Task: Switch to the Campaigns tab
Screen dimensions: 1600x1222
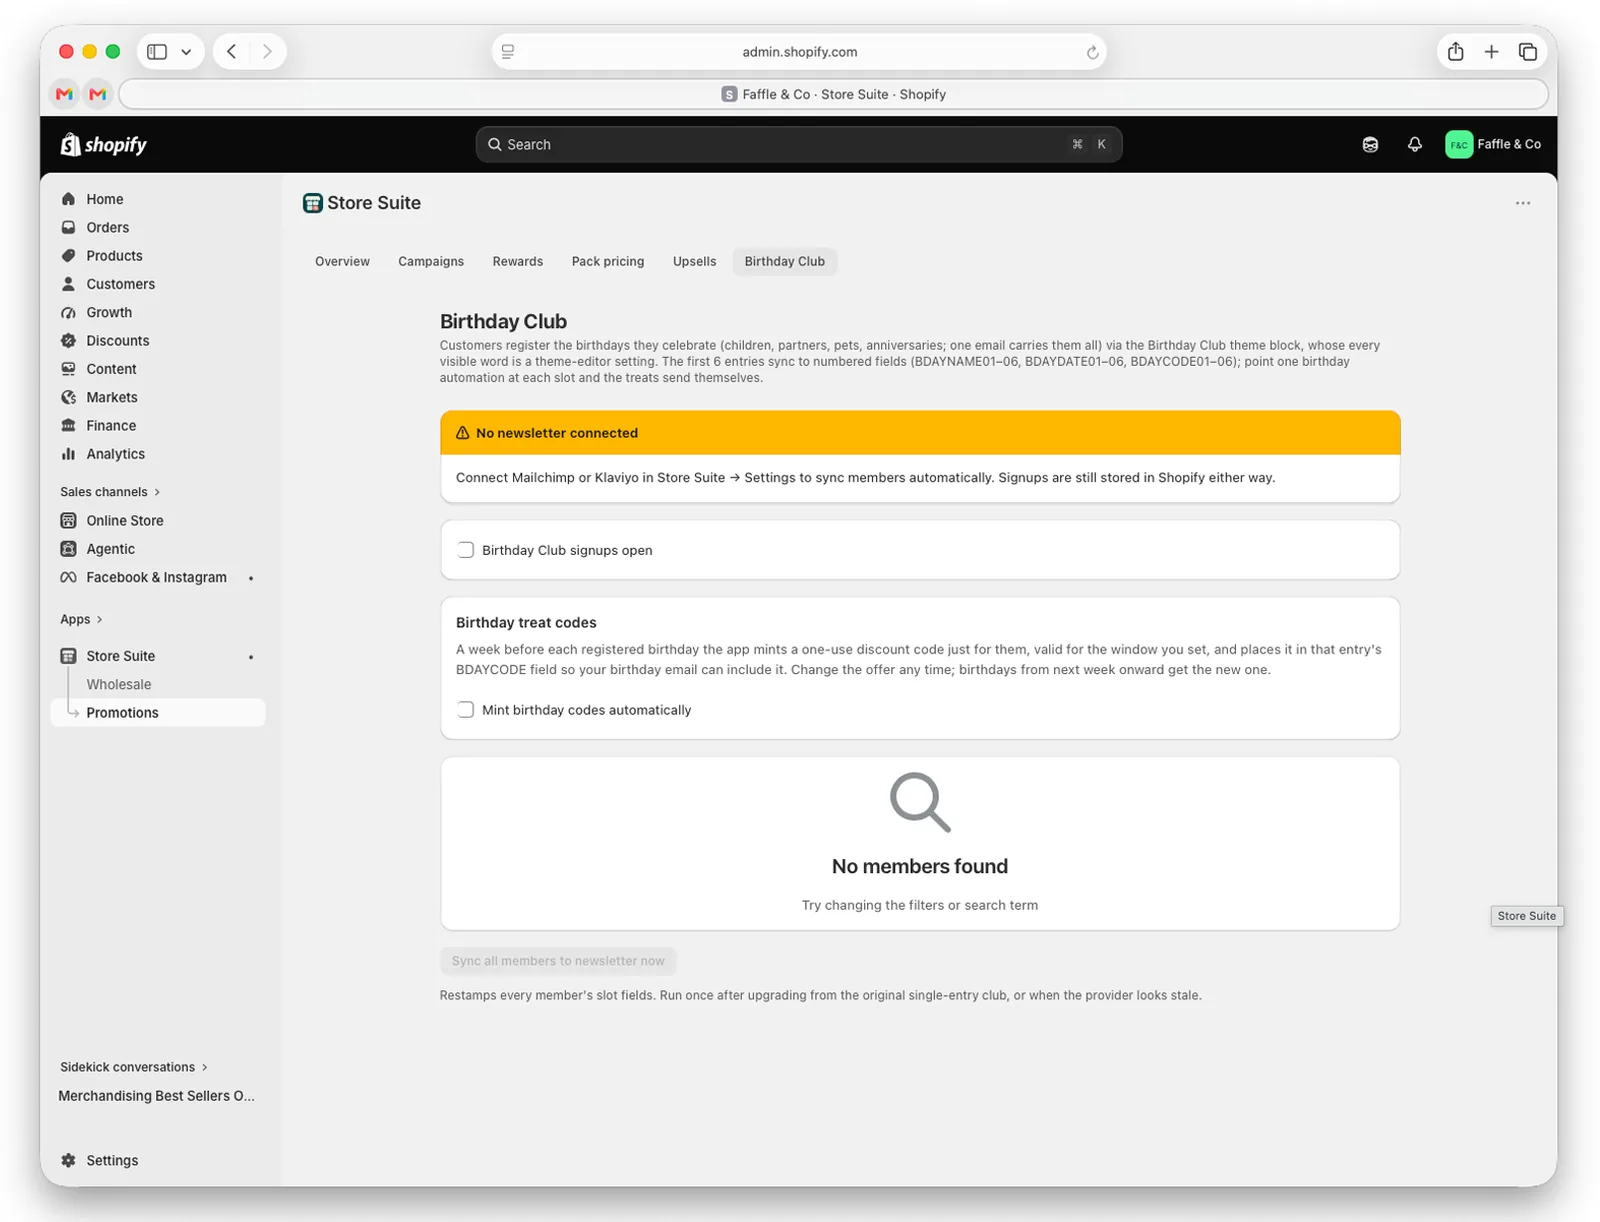Action: pyautogui.click(x=431, y=262)
